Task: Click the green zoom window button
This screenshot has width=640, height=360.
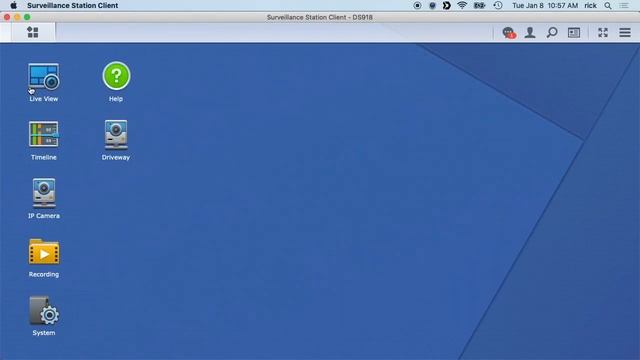Action: [27, 17]
